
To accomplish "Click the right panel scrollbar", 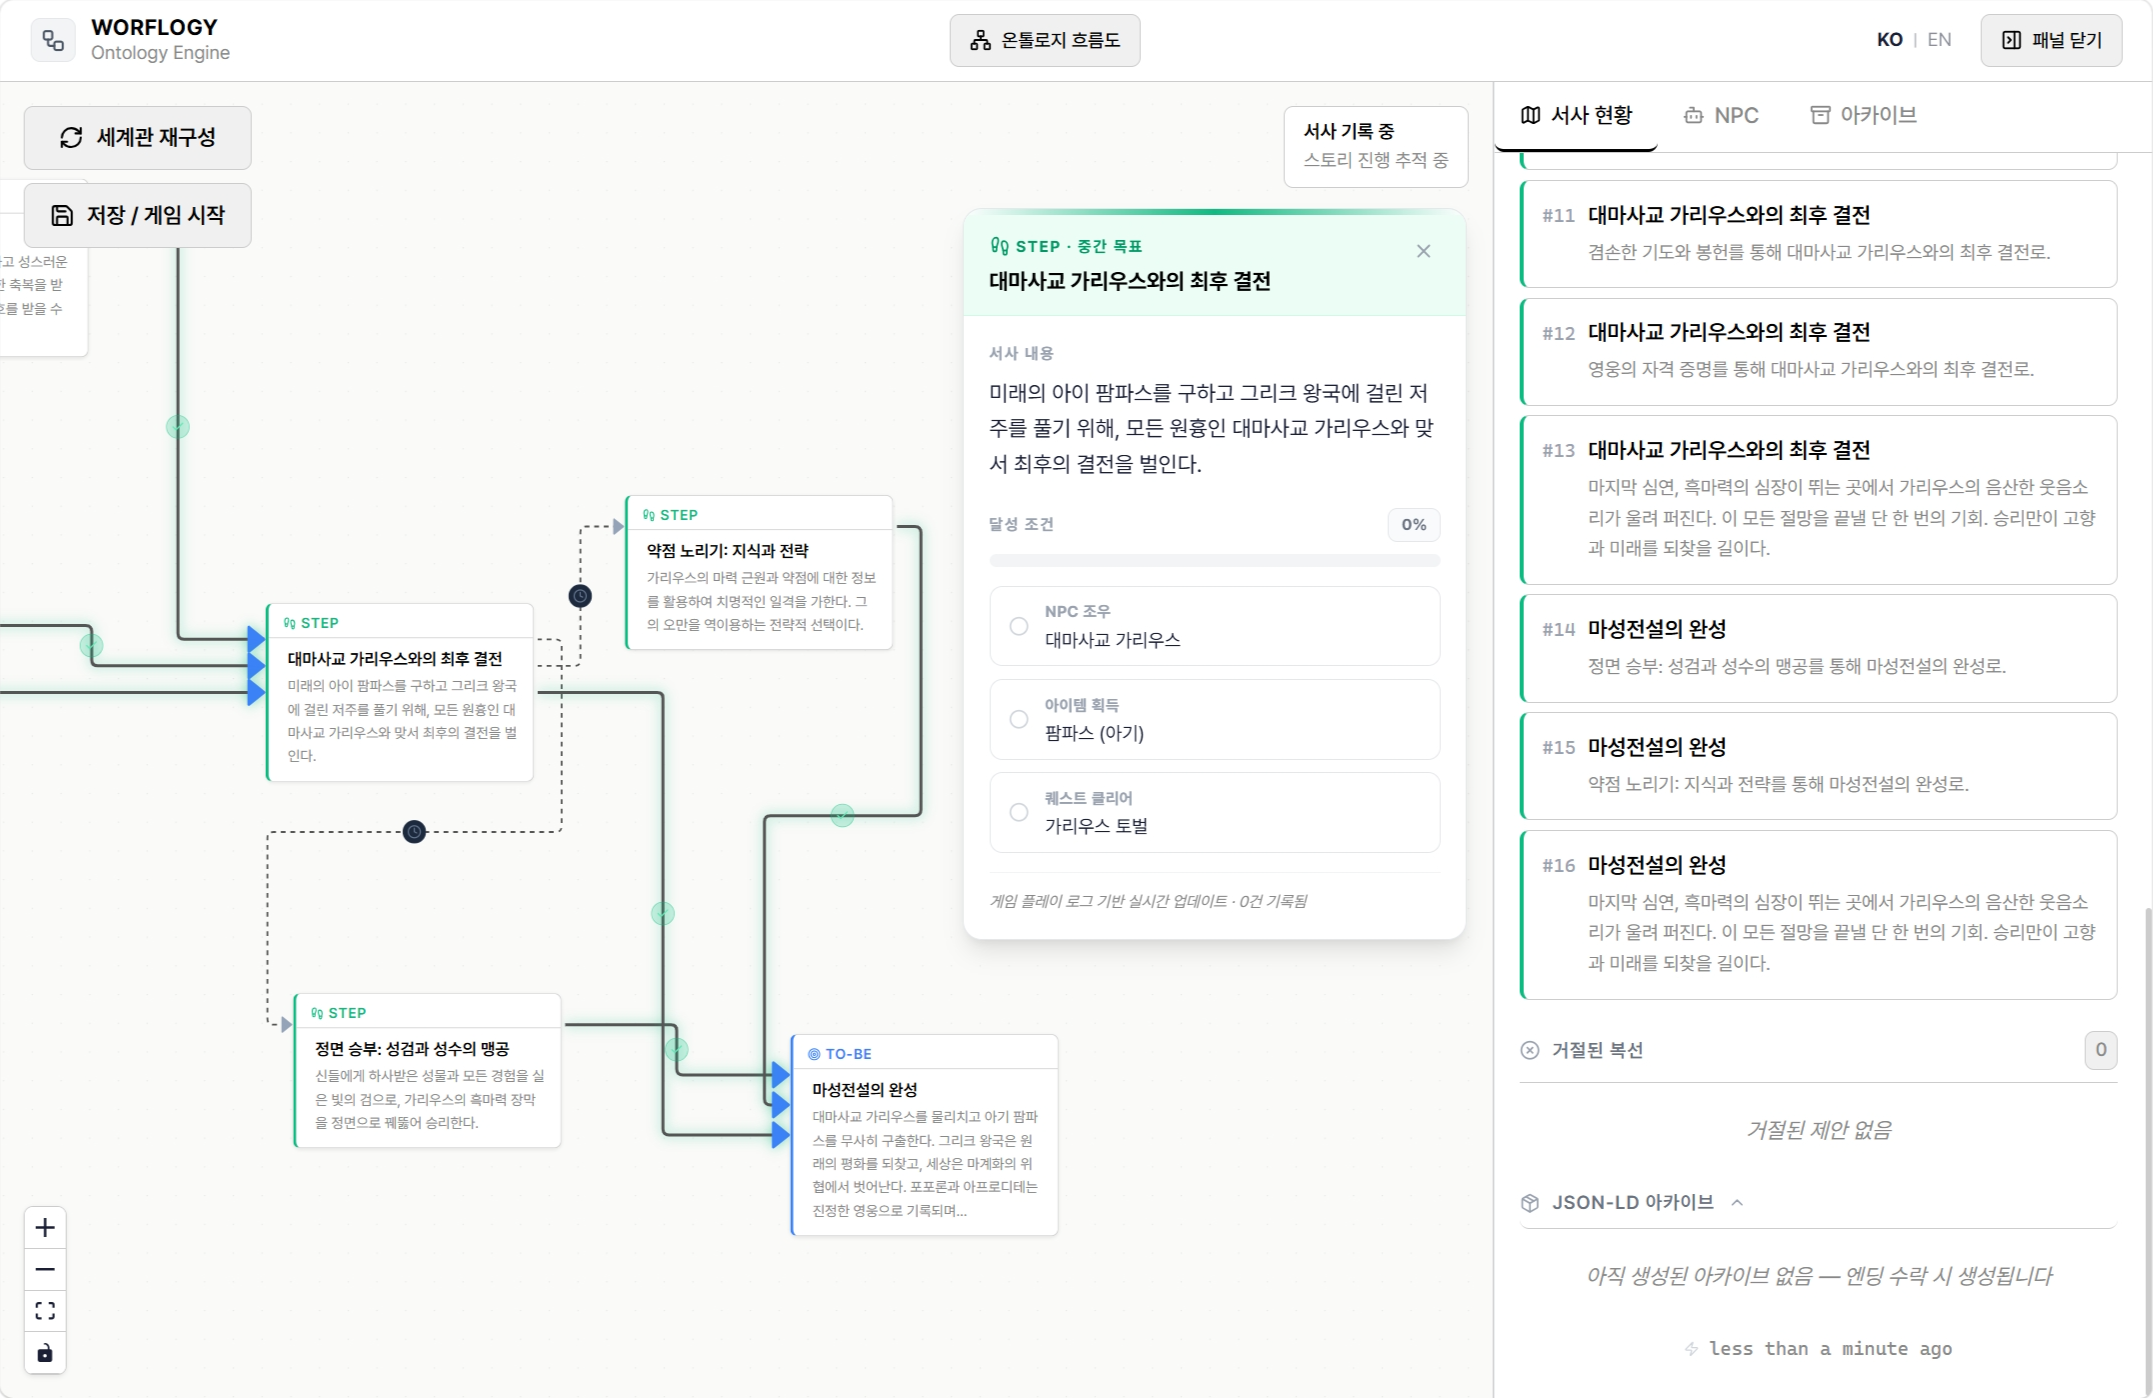I will pos(2147,1150).
